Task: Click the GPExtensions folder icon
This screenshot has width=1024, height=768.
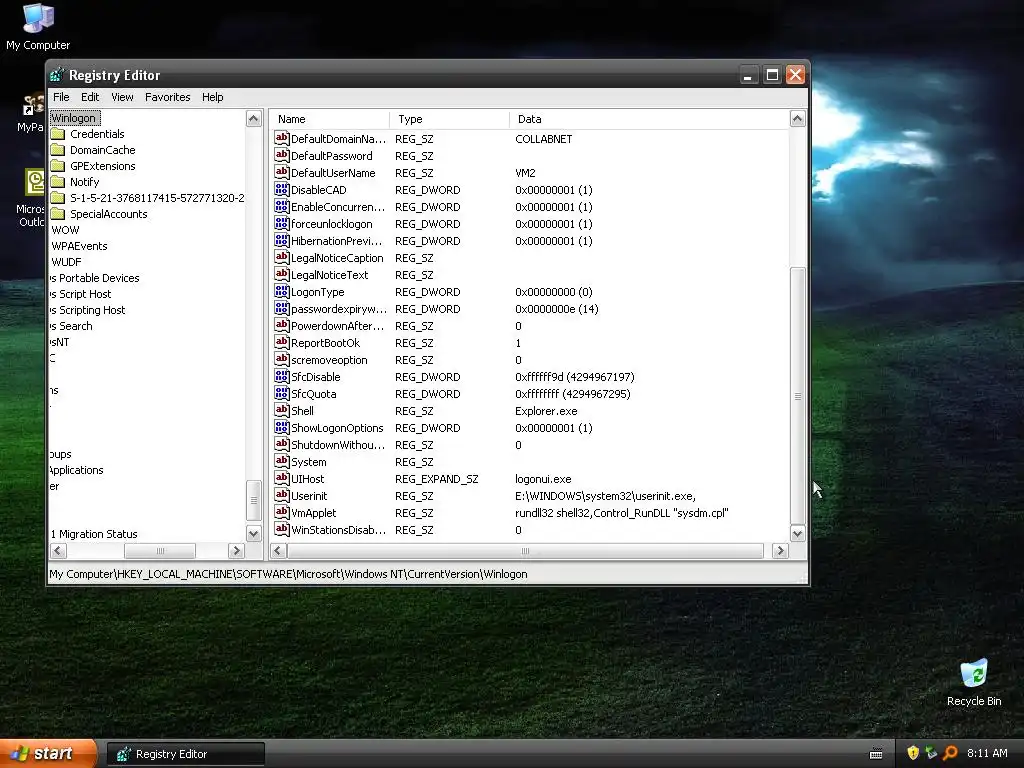Action: coord(58,166)
